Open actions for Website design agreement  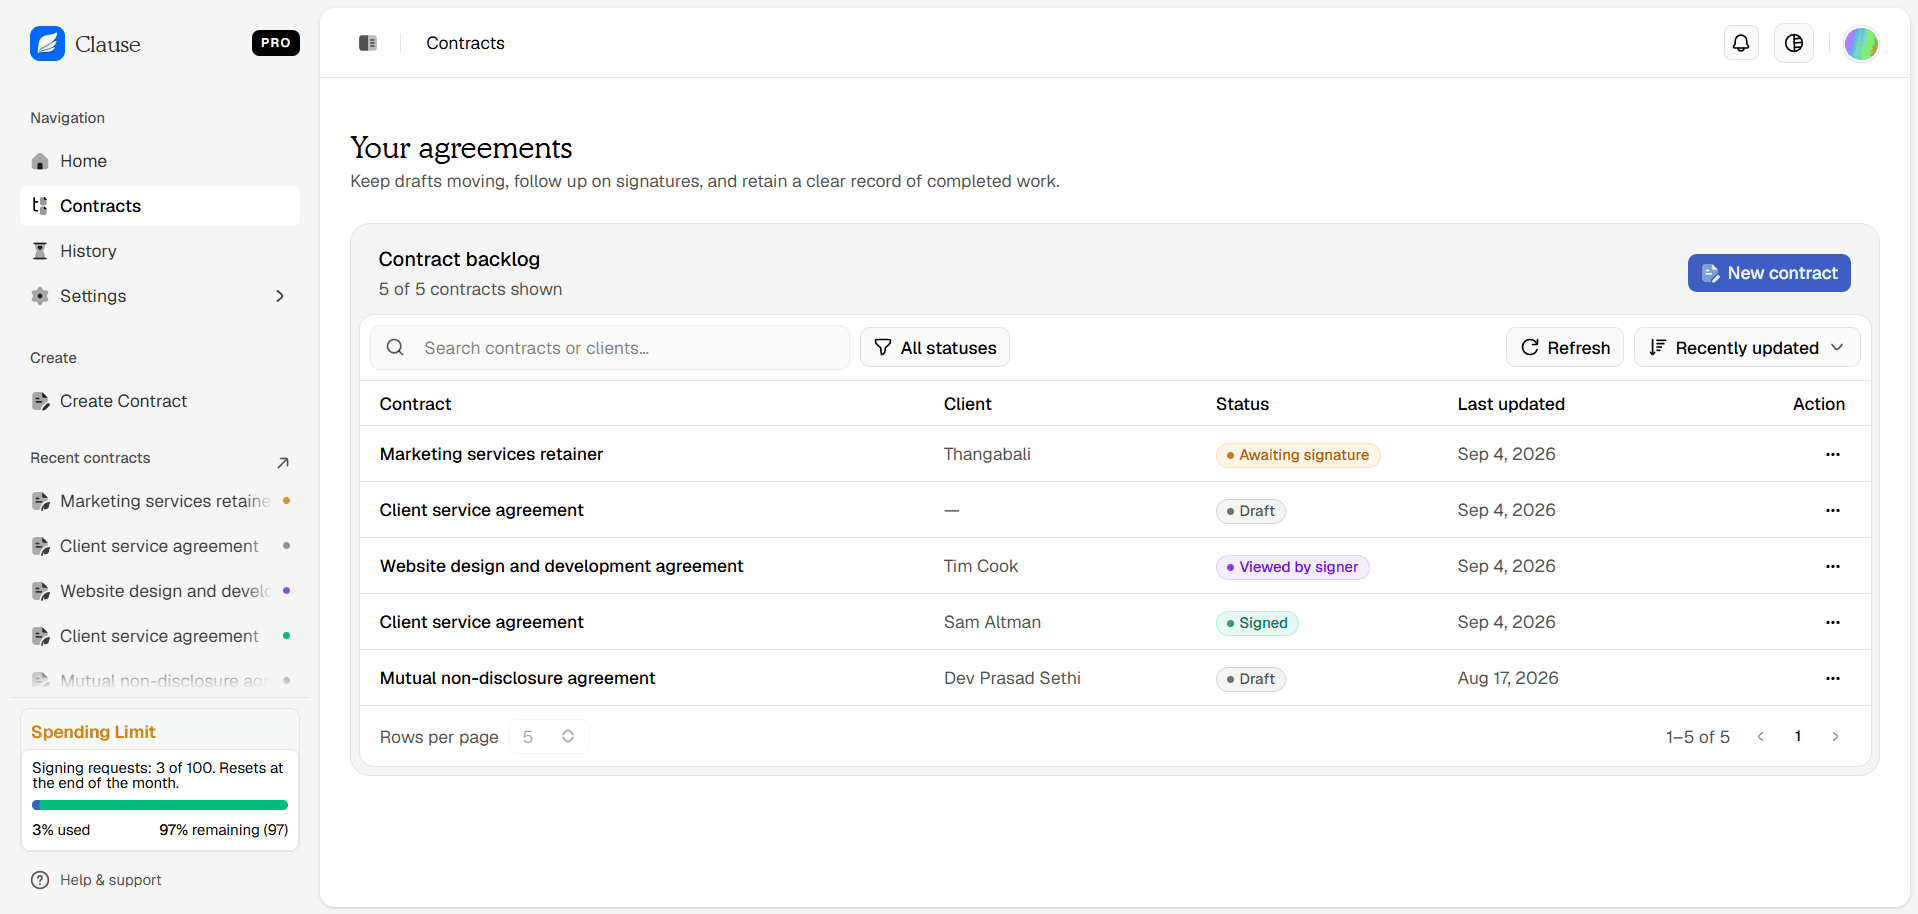click(x=1832, y=566)
